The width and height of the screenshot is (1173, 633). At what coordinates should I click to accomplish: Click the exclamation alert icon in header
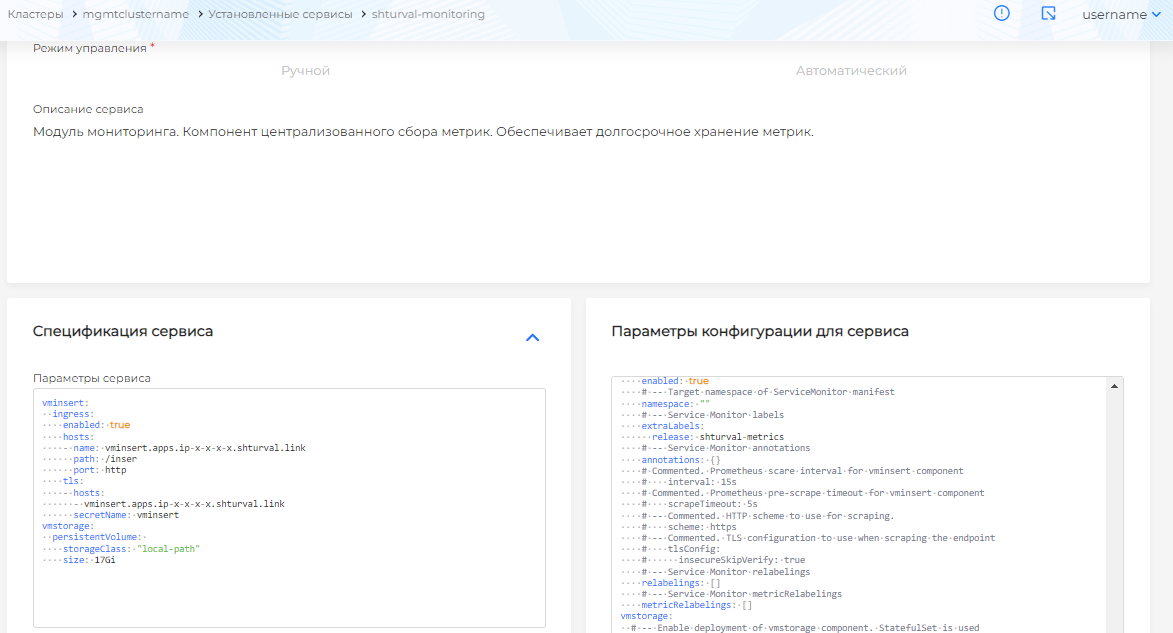1001,14
